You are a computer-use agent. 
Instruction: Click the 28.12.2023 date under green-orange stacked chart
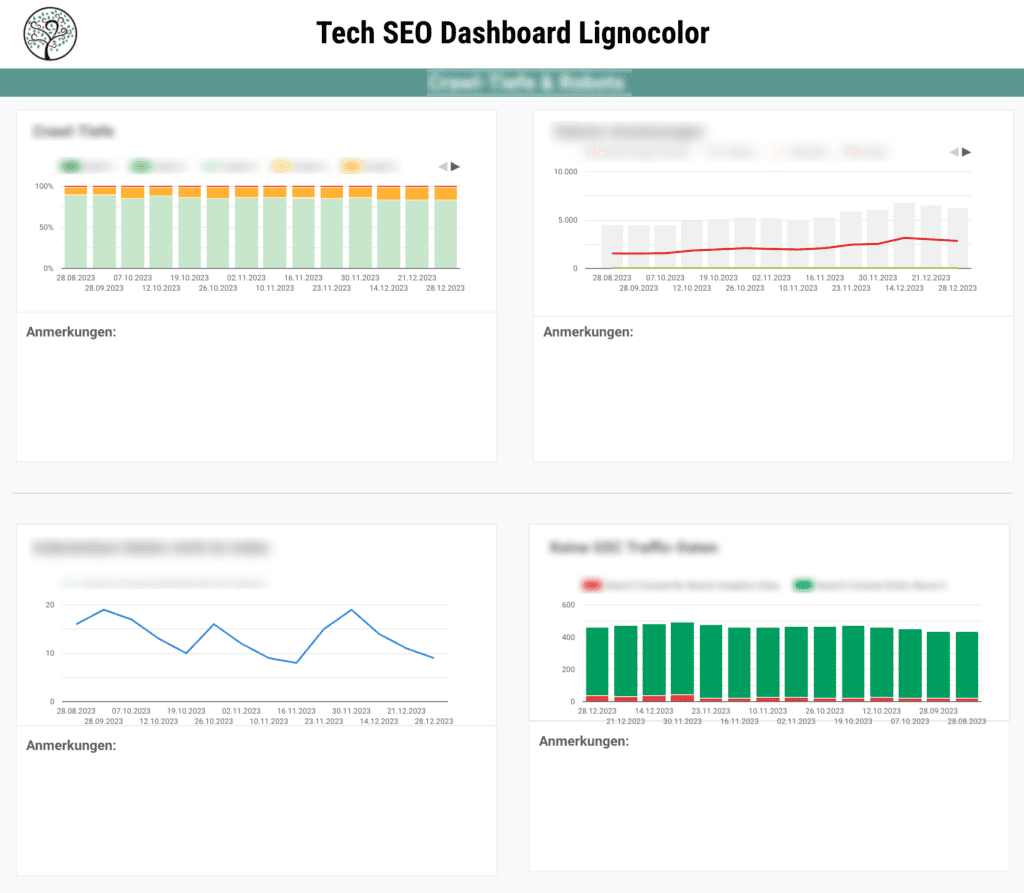[445, 288]
